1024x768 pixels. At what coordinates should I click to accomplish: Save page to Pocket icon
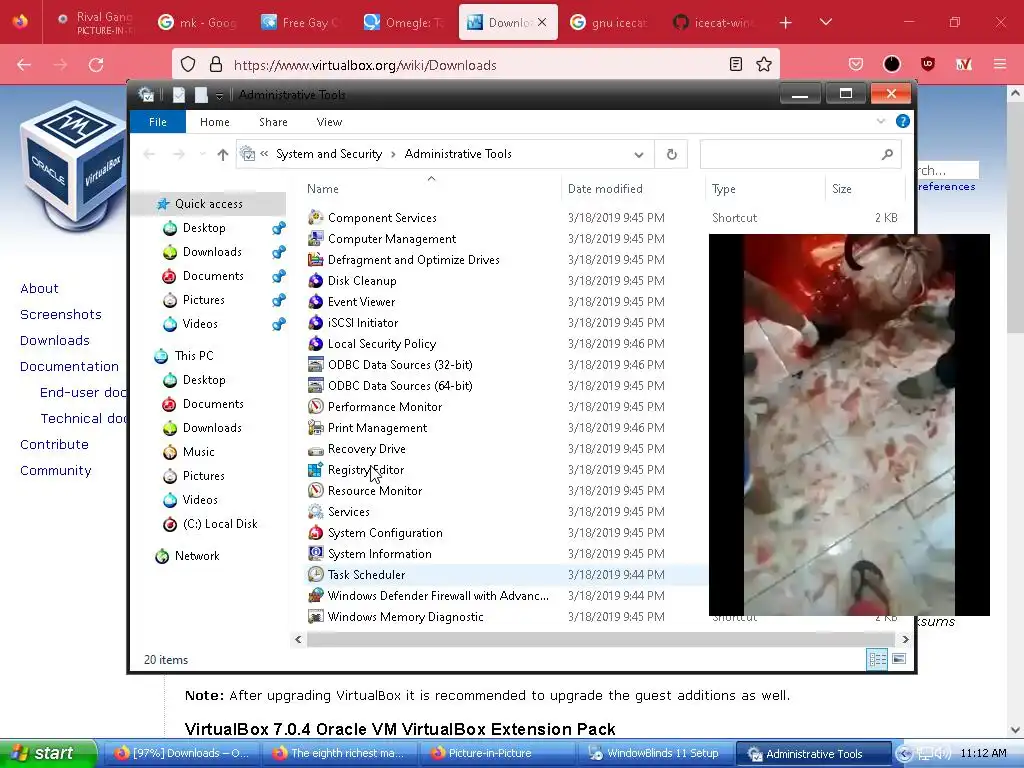click(856, 64)
